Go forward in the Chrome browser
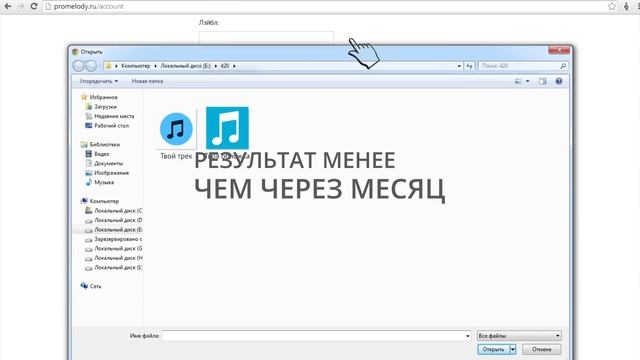This screenshot has height=360, width=640. click(x=21, y=6)
